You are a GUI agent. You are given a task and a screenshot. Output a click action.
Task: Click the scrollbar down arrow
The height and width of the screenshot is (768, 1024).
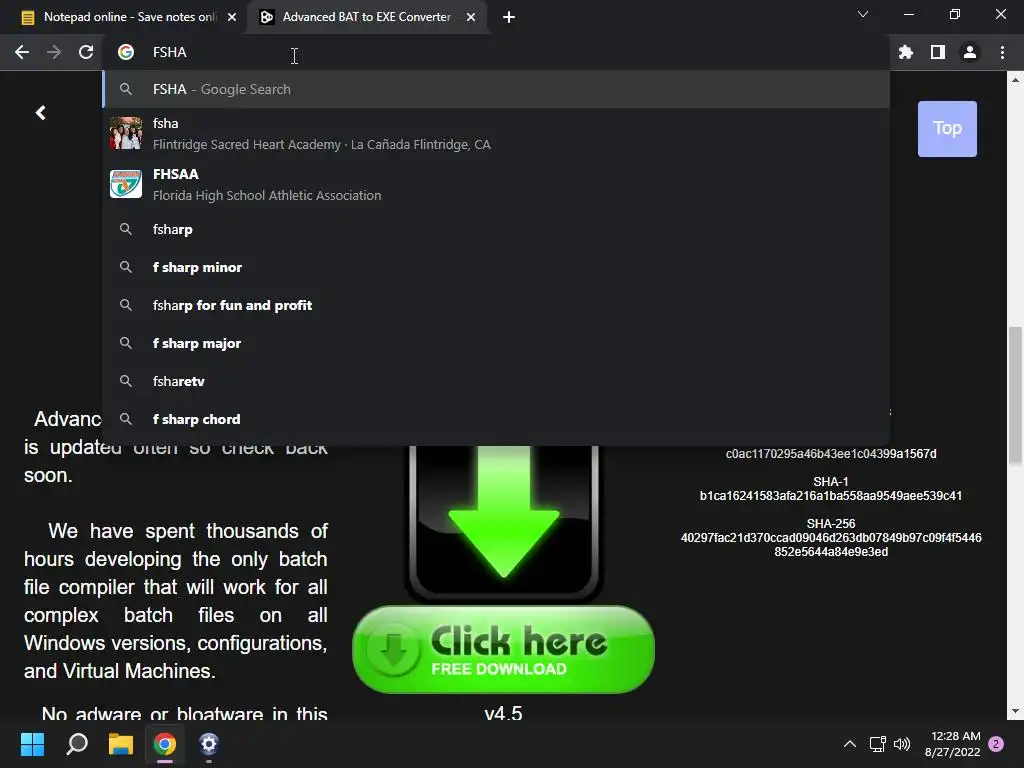[1015, 711]
